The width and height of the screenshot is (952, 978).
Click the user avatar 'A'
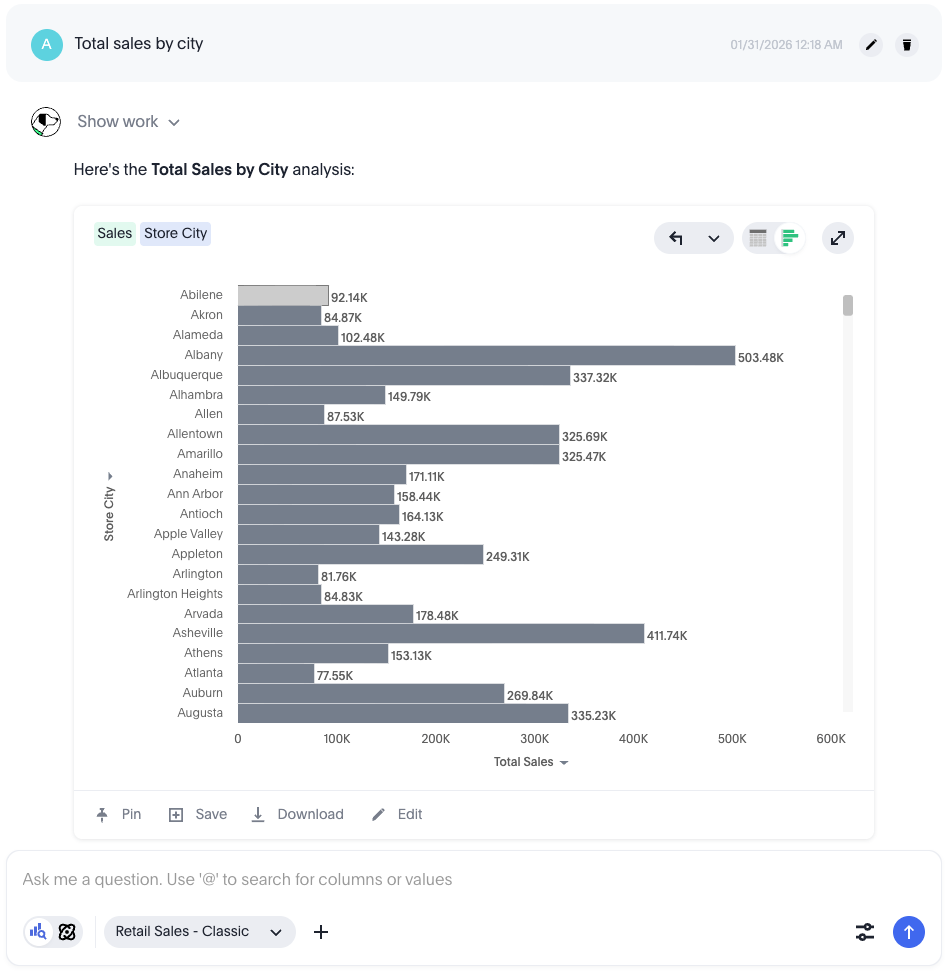(47, 45)
